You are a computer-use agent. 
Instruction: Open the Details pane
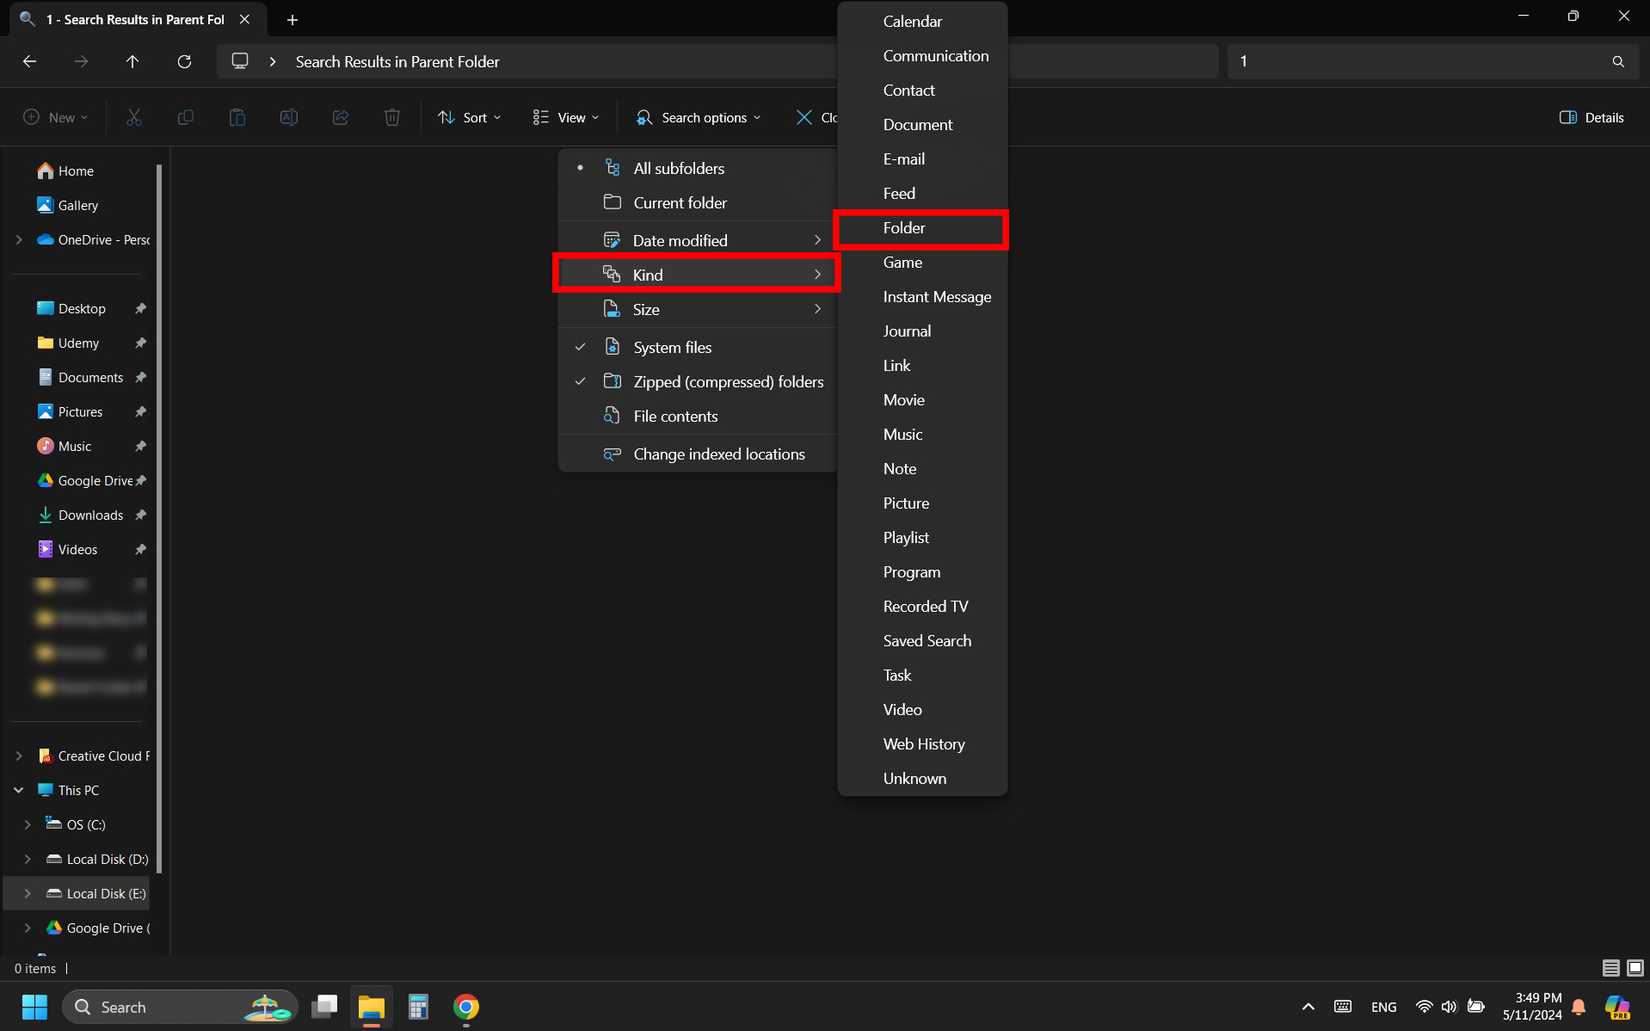click(x=1591, y=117)
